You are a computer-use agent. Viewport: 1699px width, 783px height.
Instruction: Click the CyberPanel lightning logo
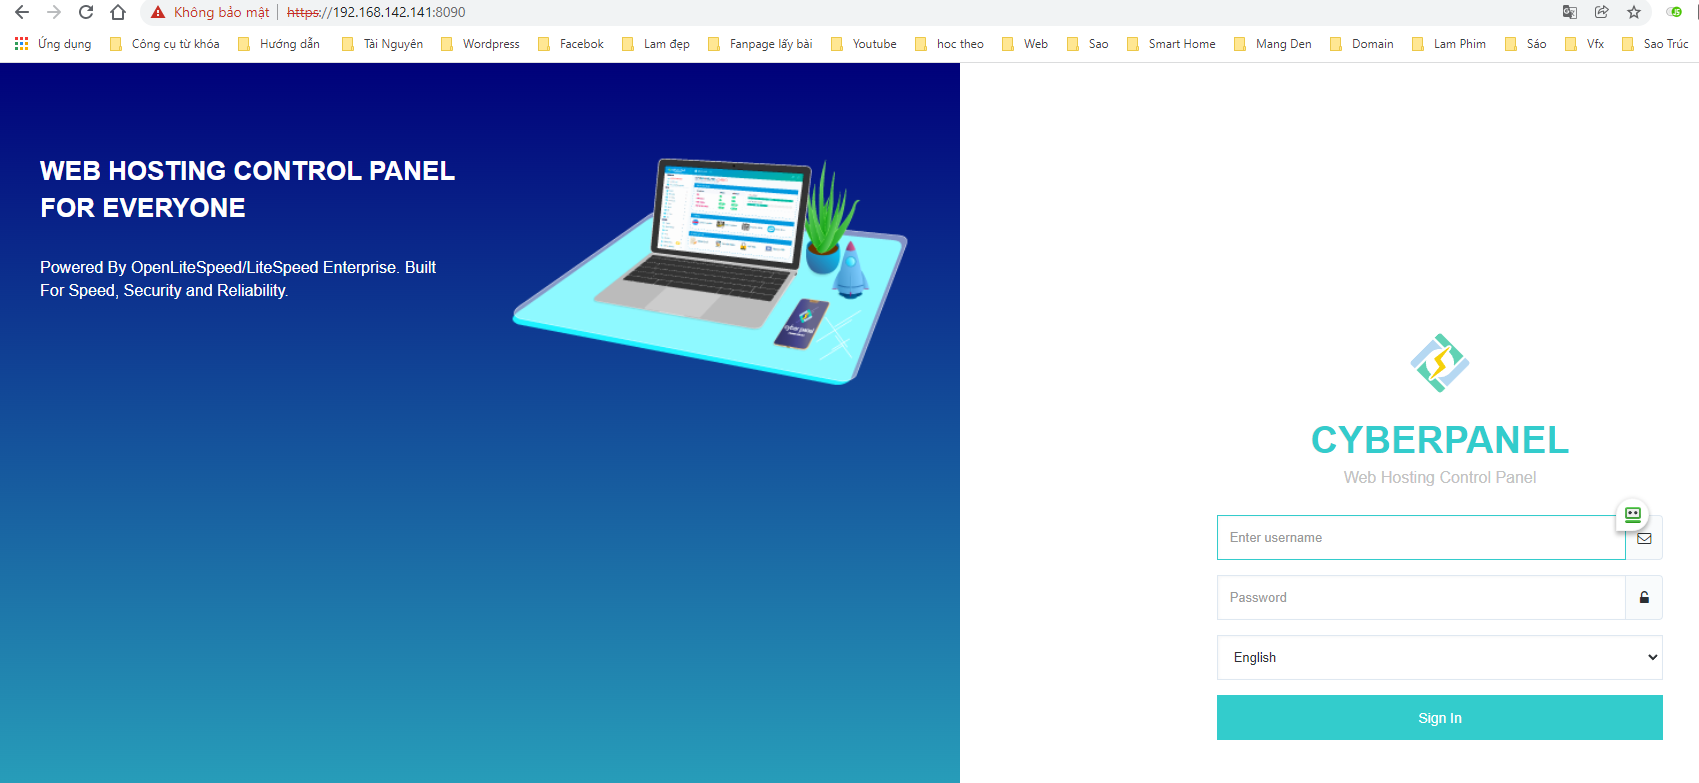coord(1439,363)
